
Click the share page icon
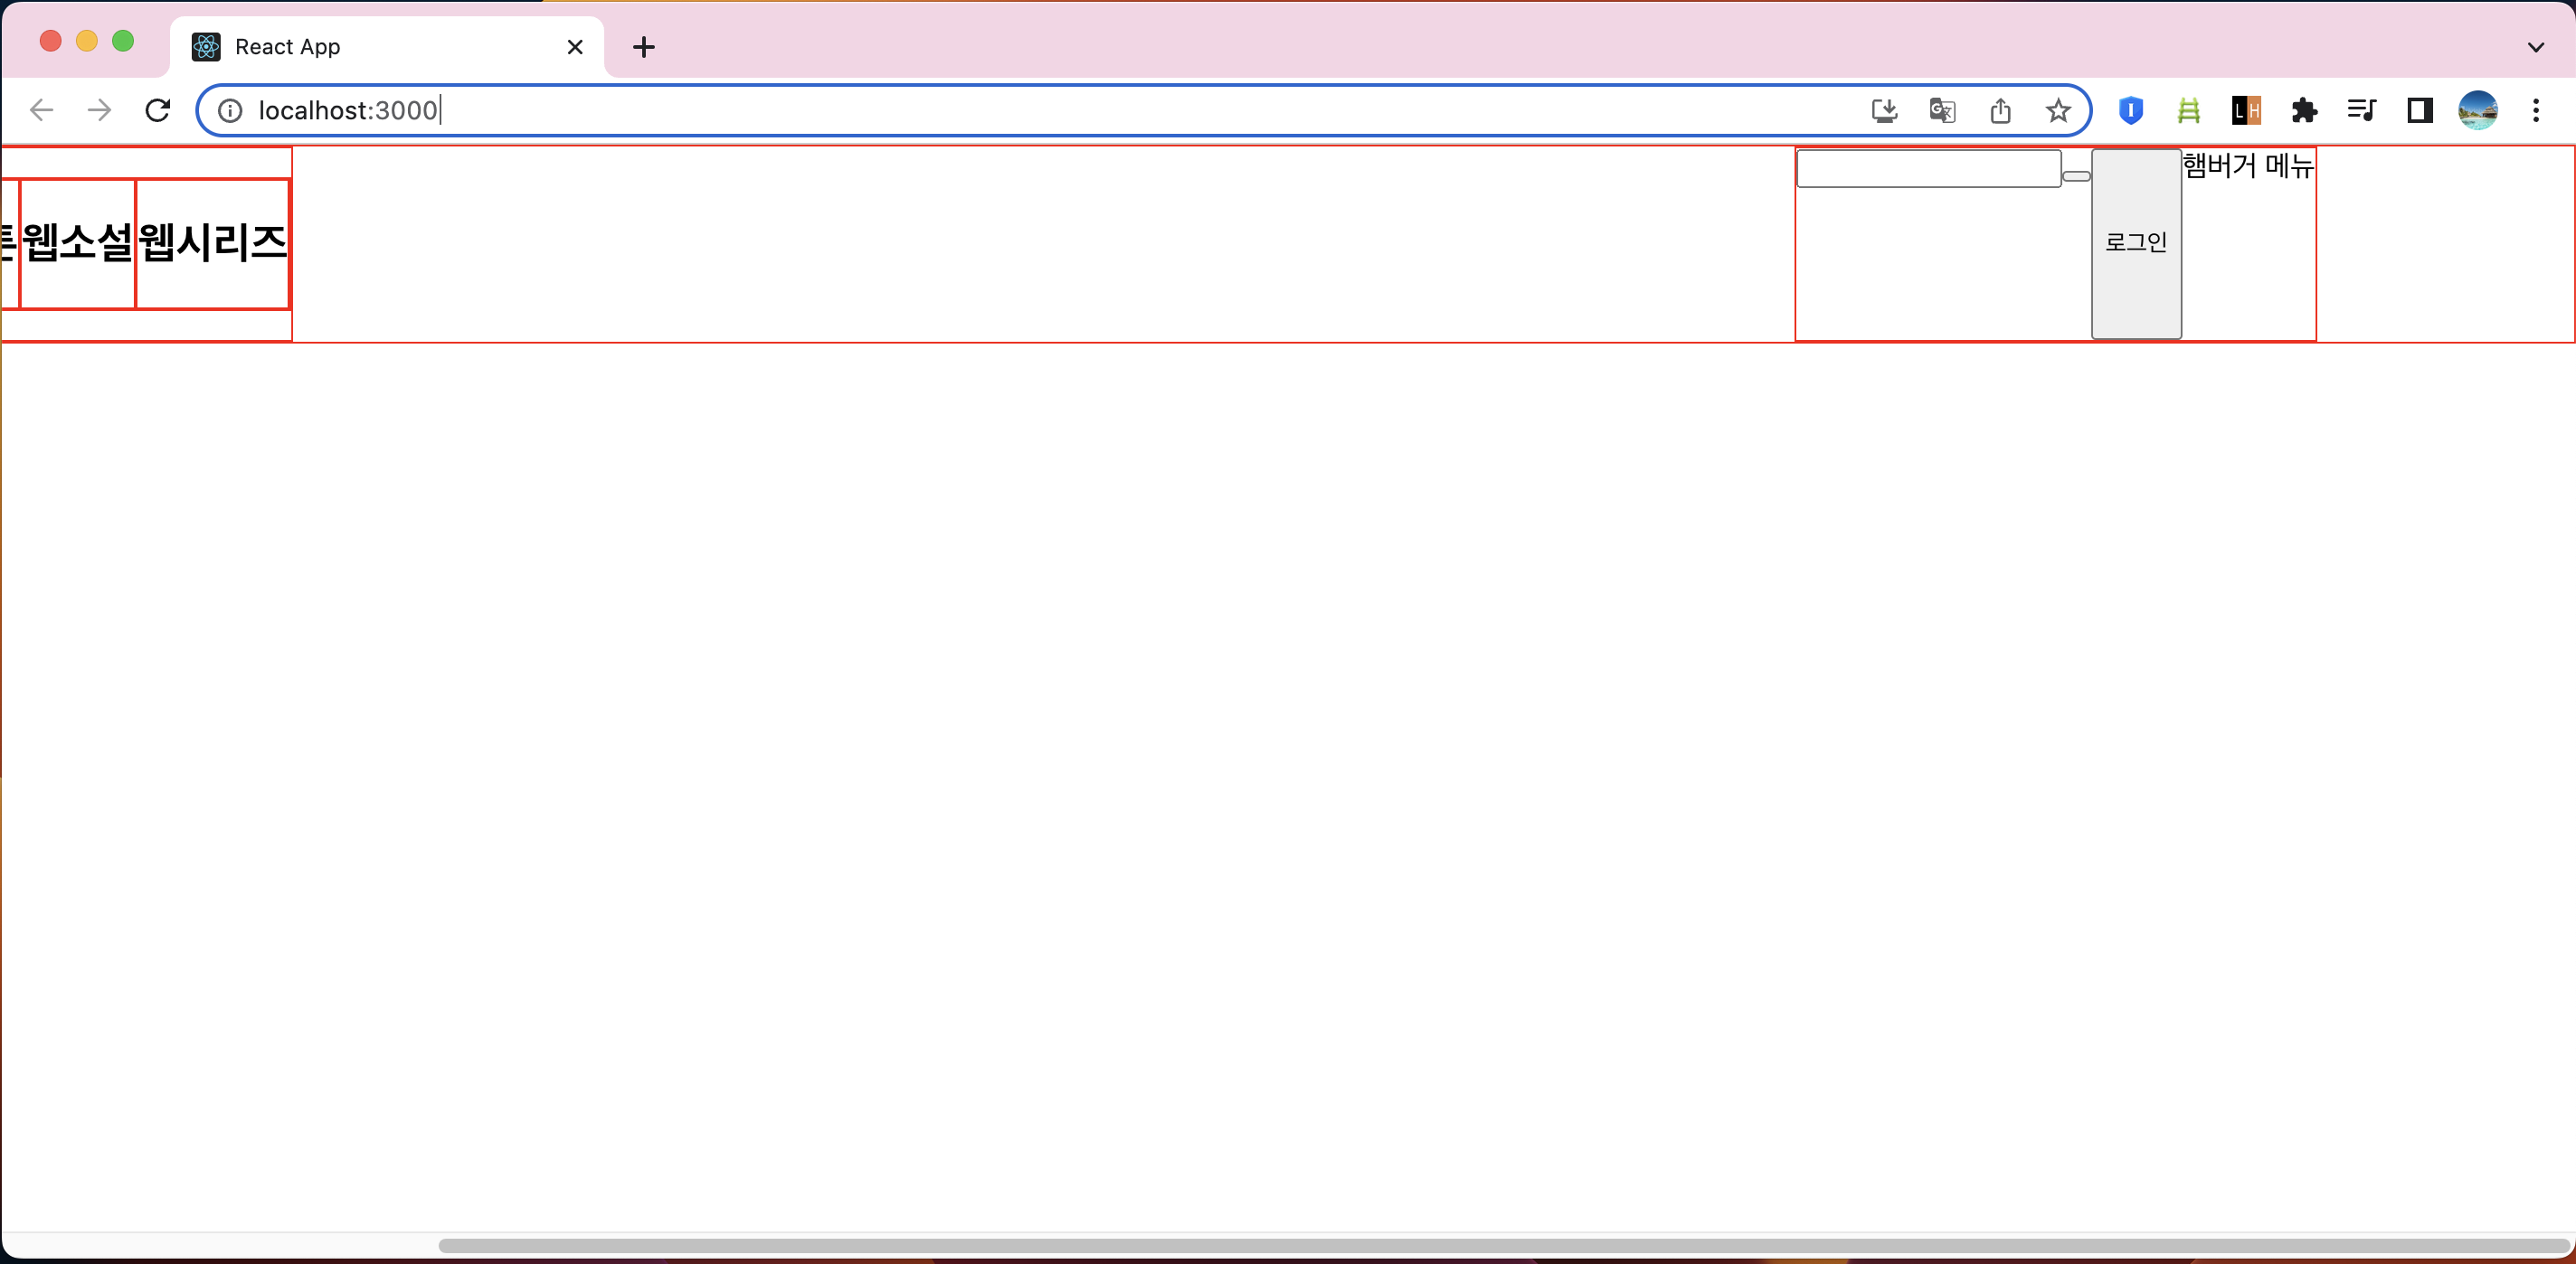click(2000, 110)
